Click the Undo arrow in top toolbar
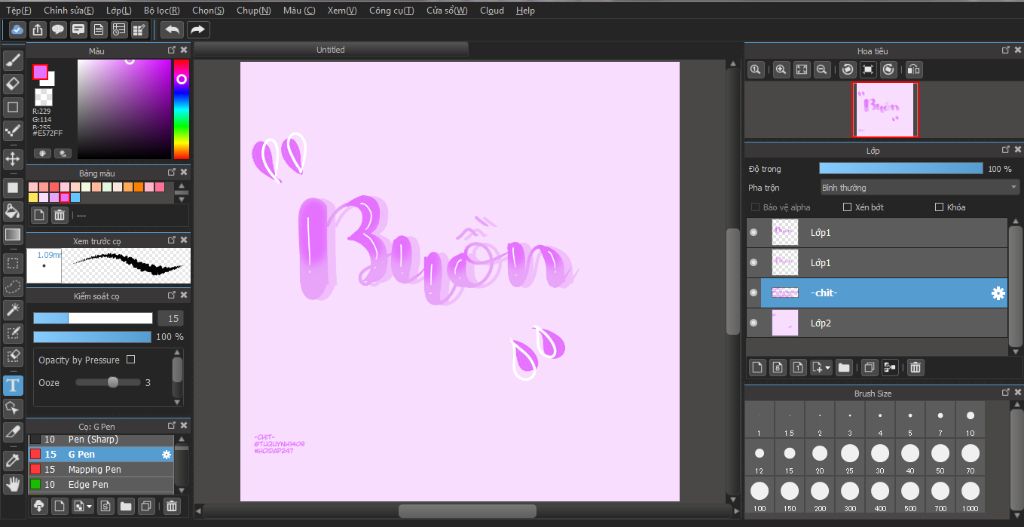This screenshot has height=527, width=1024. 172,29
